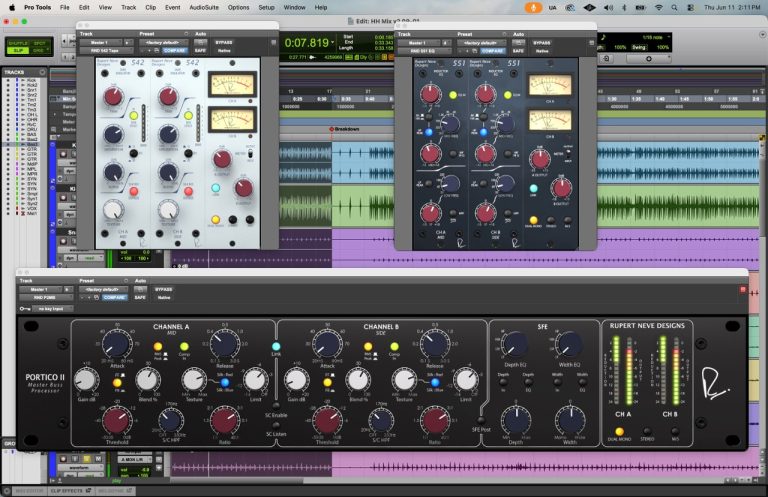Toggle yellow Dual Mono button in 542 Tape

pos(216,219)
